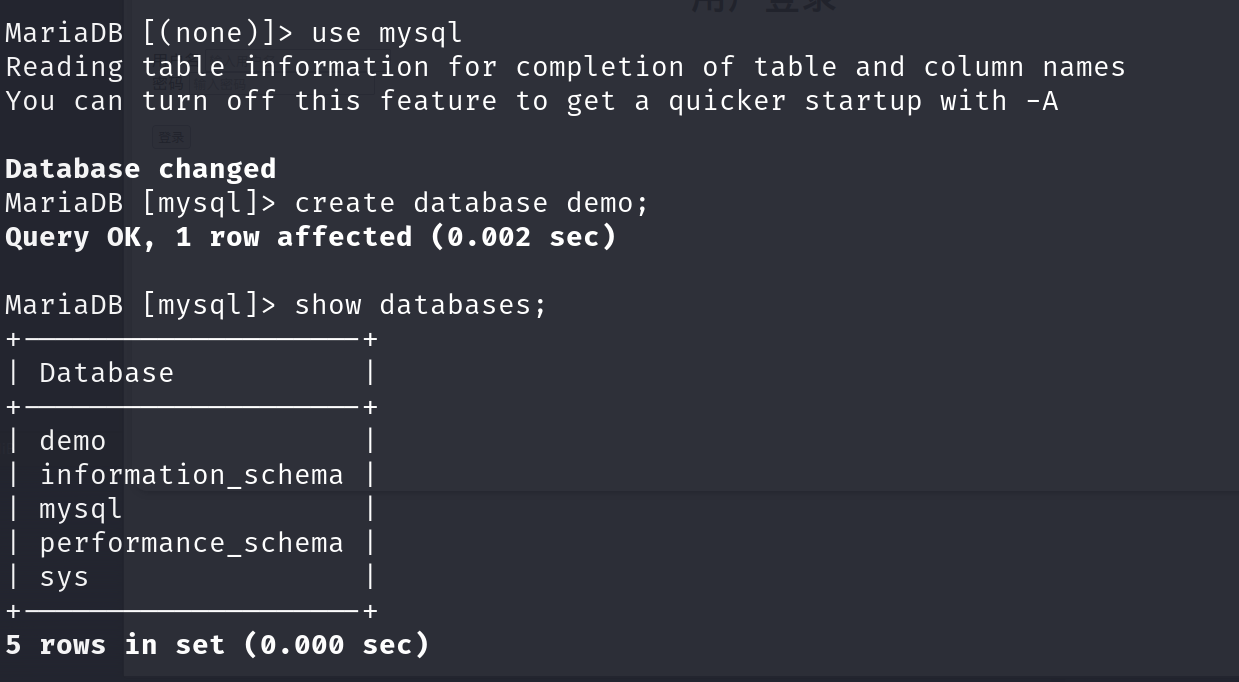Click the 'You can turn off this feature' line
The width and height of the screenshot is (1239, 682).
(530, 101)
